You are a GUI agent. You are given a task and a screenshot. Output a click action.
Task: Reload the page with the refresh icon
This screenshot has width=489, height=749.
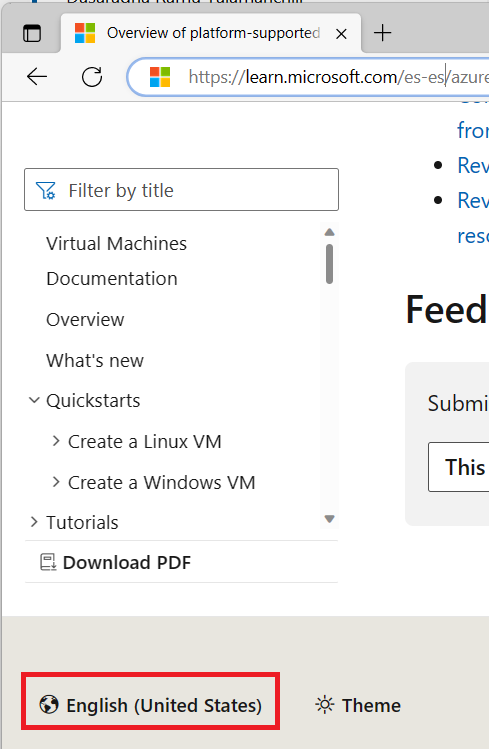[92, 76]
